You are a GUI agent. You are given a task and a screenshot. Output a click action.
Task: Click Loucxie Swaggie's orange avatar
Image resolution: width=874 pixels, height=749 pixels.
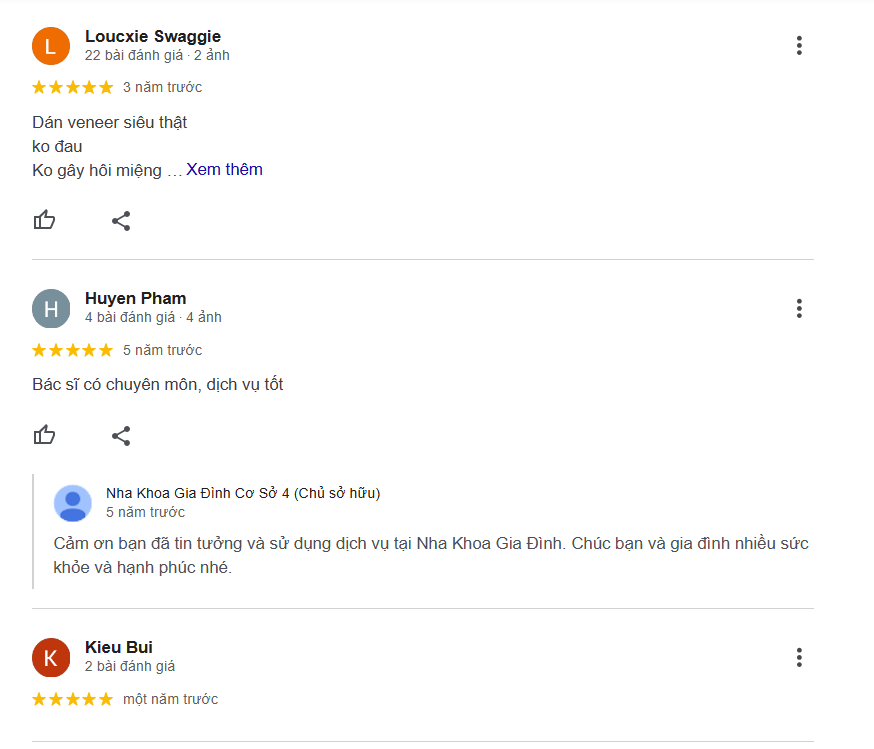pyautogui.click(x=51, y=46)
